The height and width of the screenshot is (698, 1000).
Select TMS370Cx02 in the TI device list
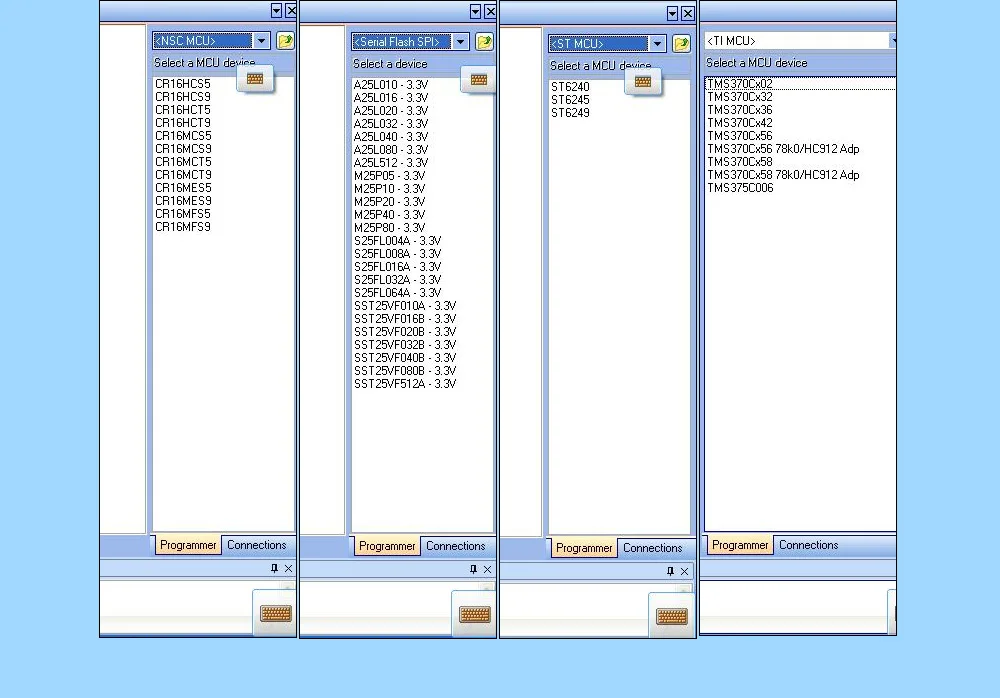click(x=740, y=84)
